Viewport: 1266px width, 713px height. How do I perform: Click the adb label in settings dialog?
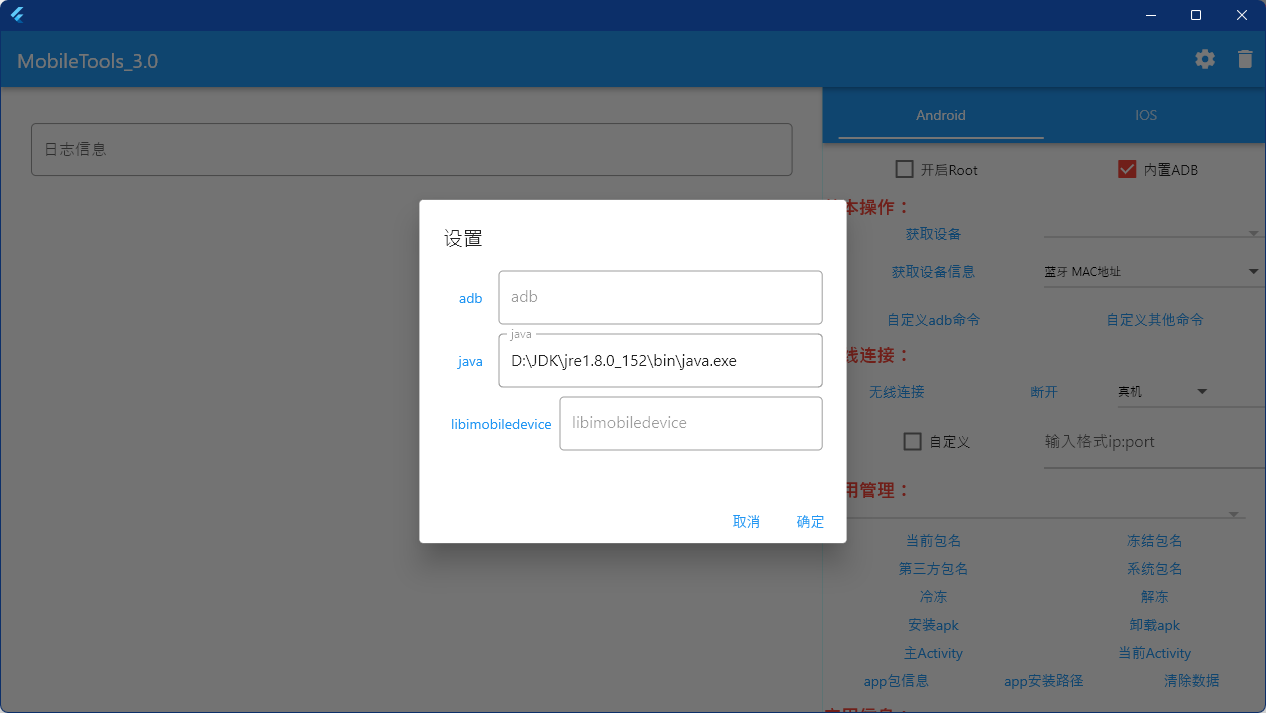pos(470,298)
